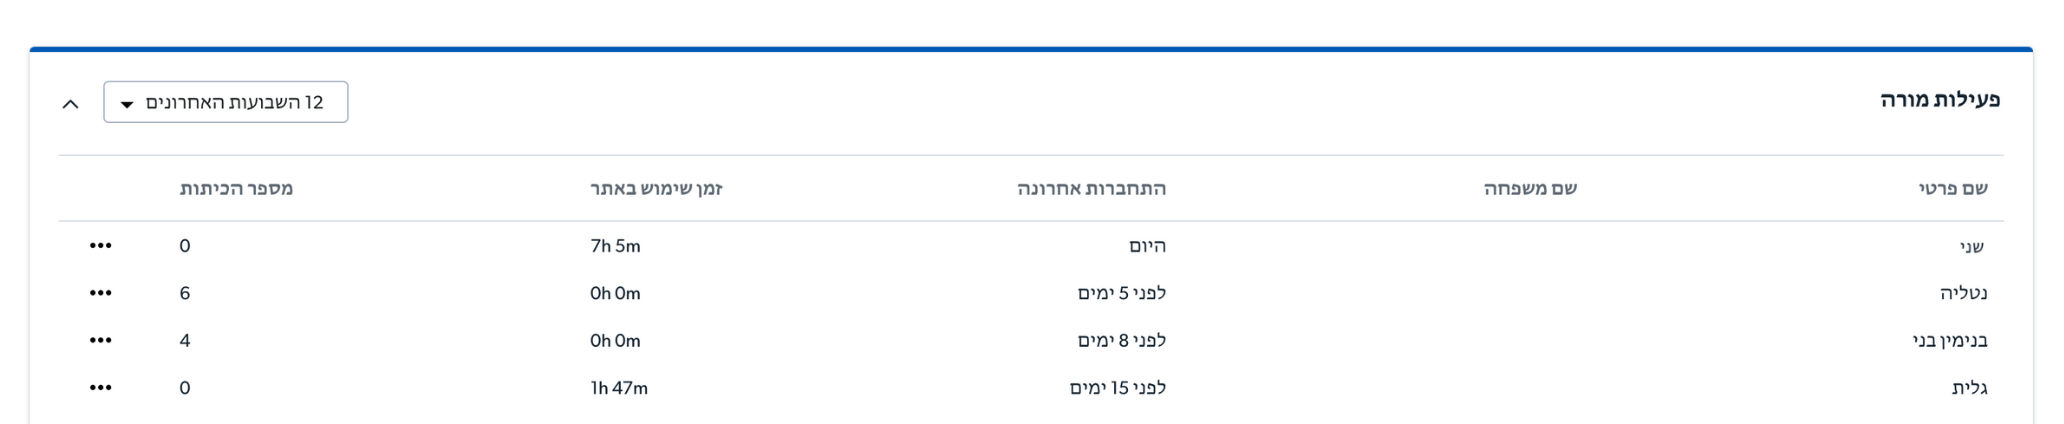This screenshot has width=2064, height=424.
Task: Sort by התחברות אחרונה column header
Action: (x=1092, y=188)
